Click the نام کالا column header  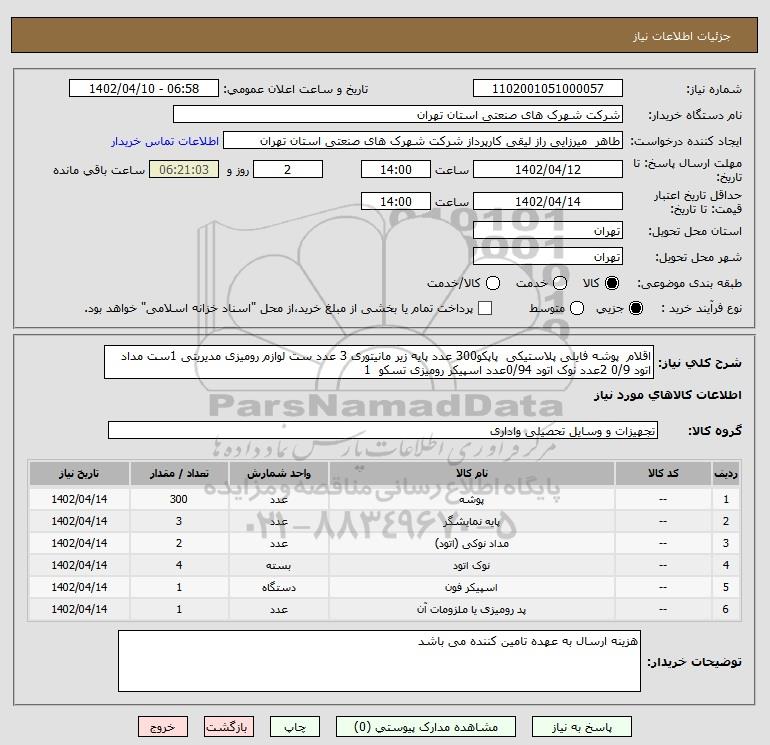coord(471,473)
